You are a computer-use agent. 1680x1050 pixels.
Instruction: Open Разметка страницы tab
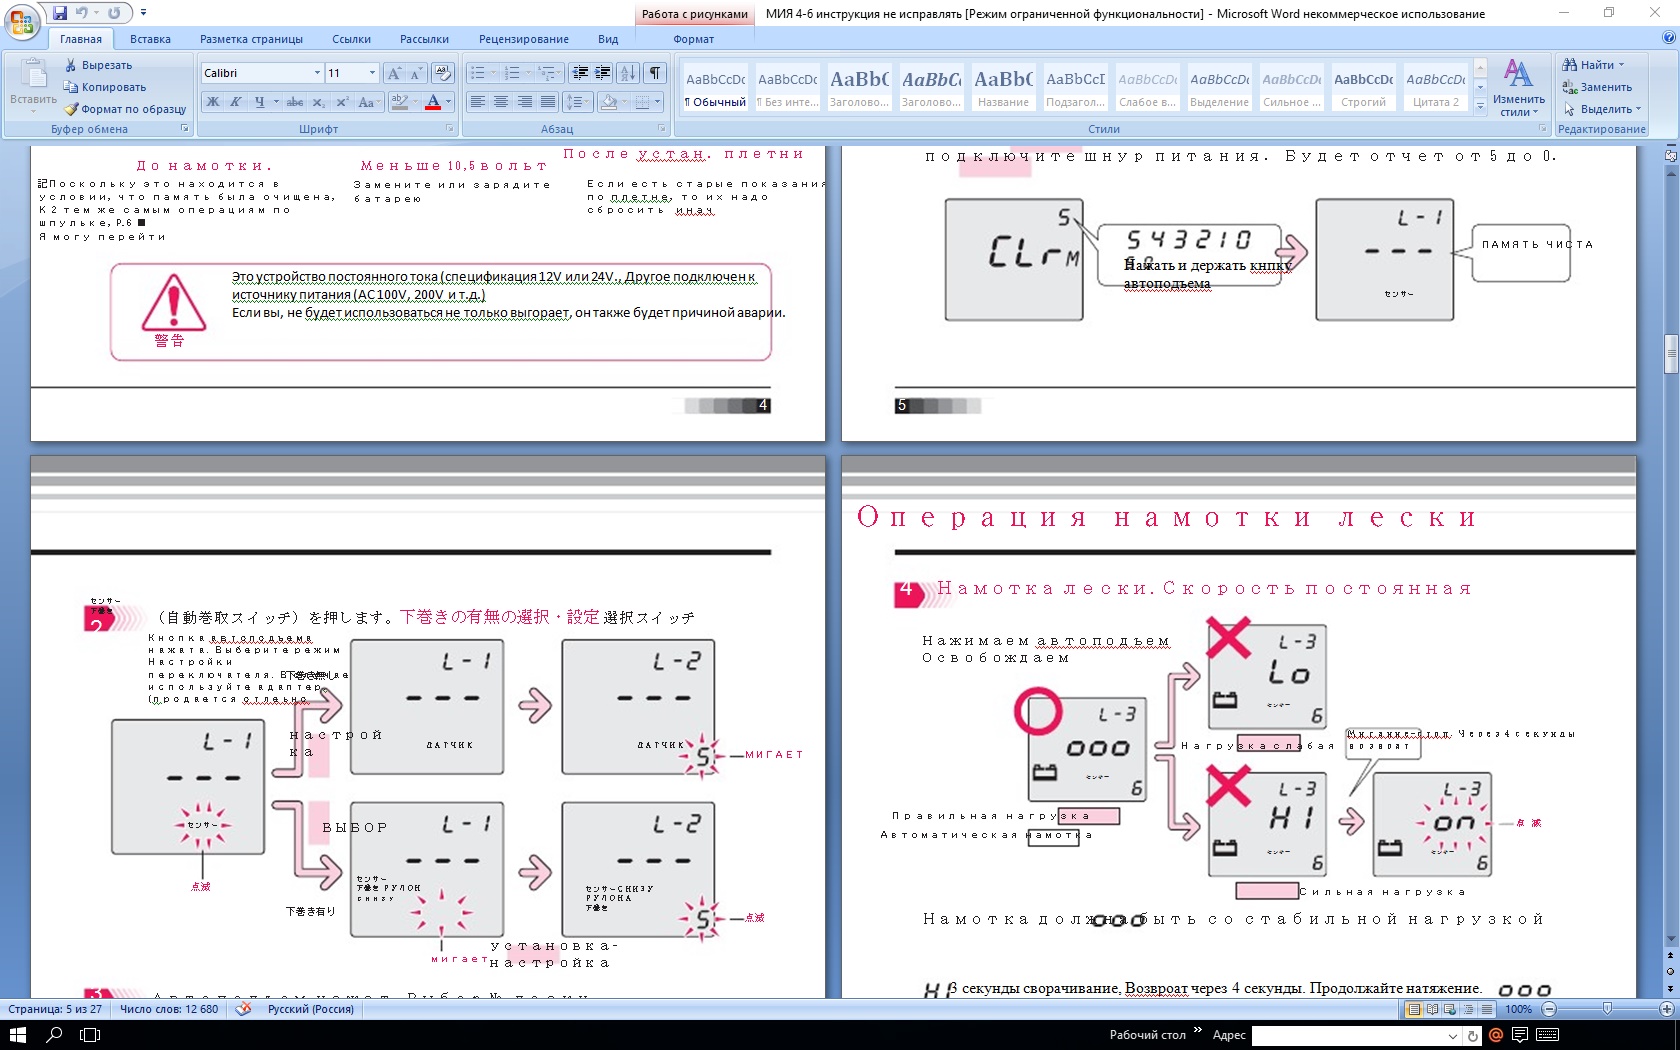click(x=251, y=39)
